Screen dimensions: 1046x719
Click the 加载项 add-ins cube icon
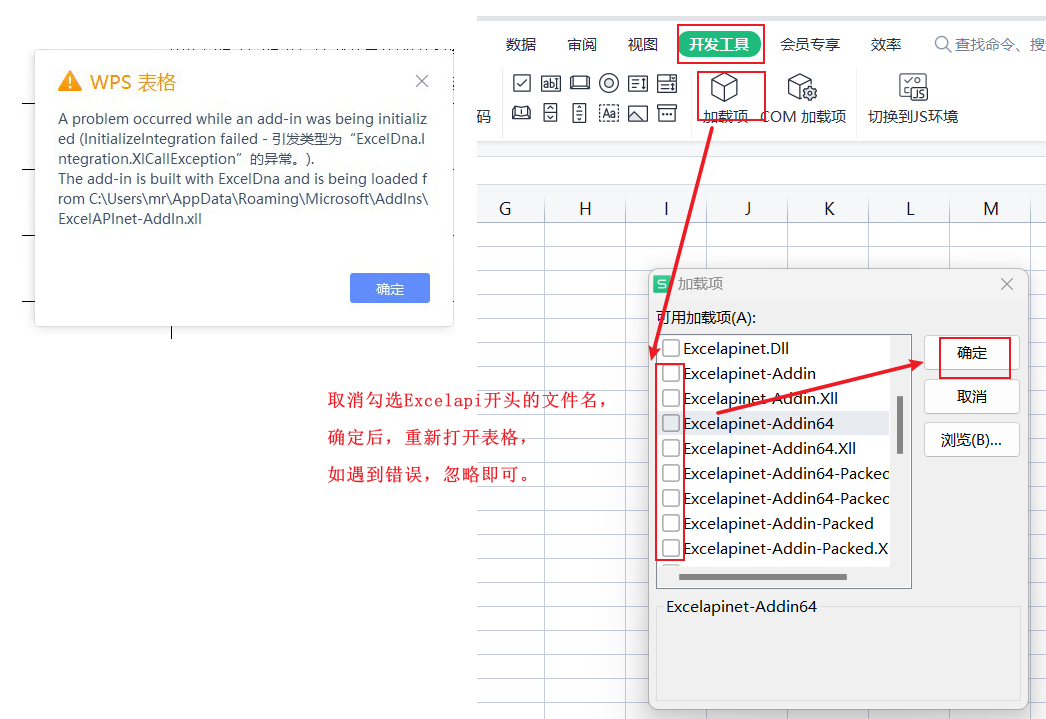[x=724, y=88]
